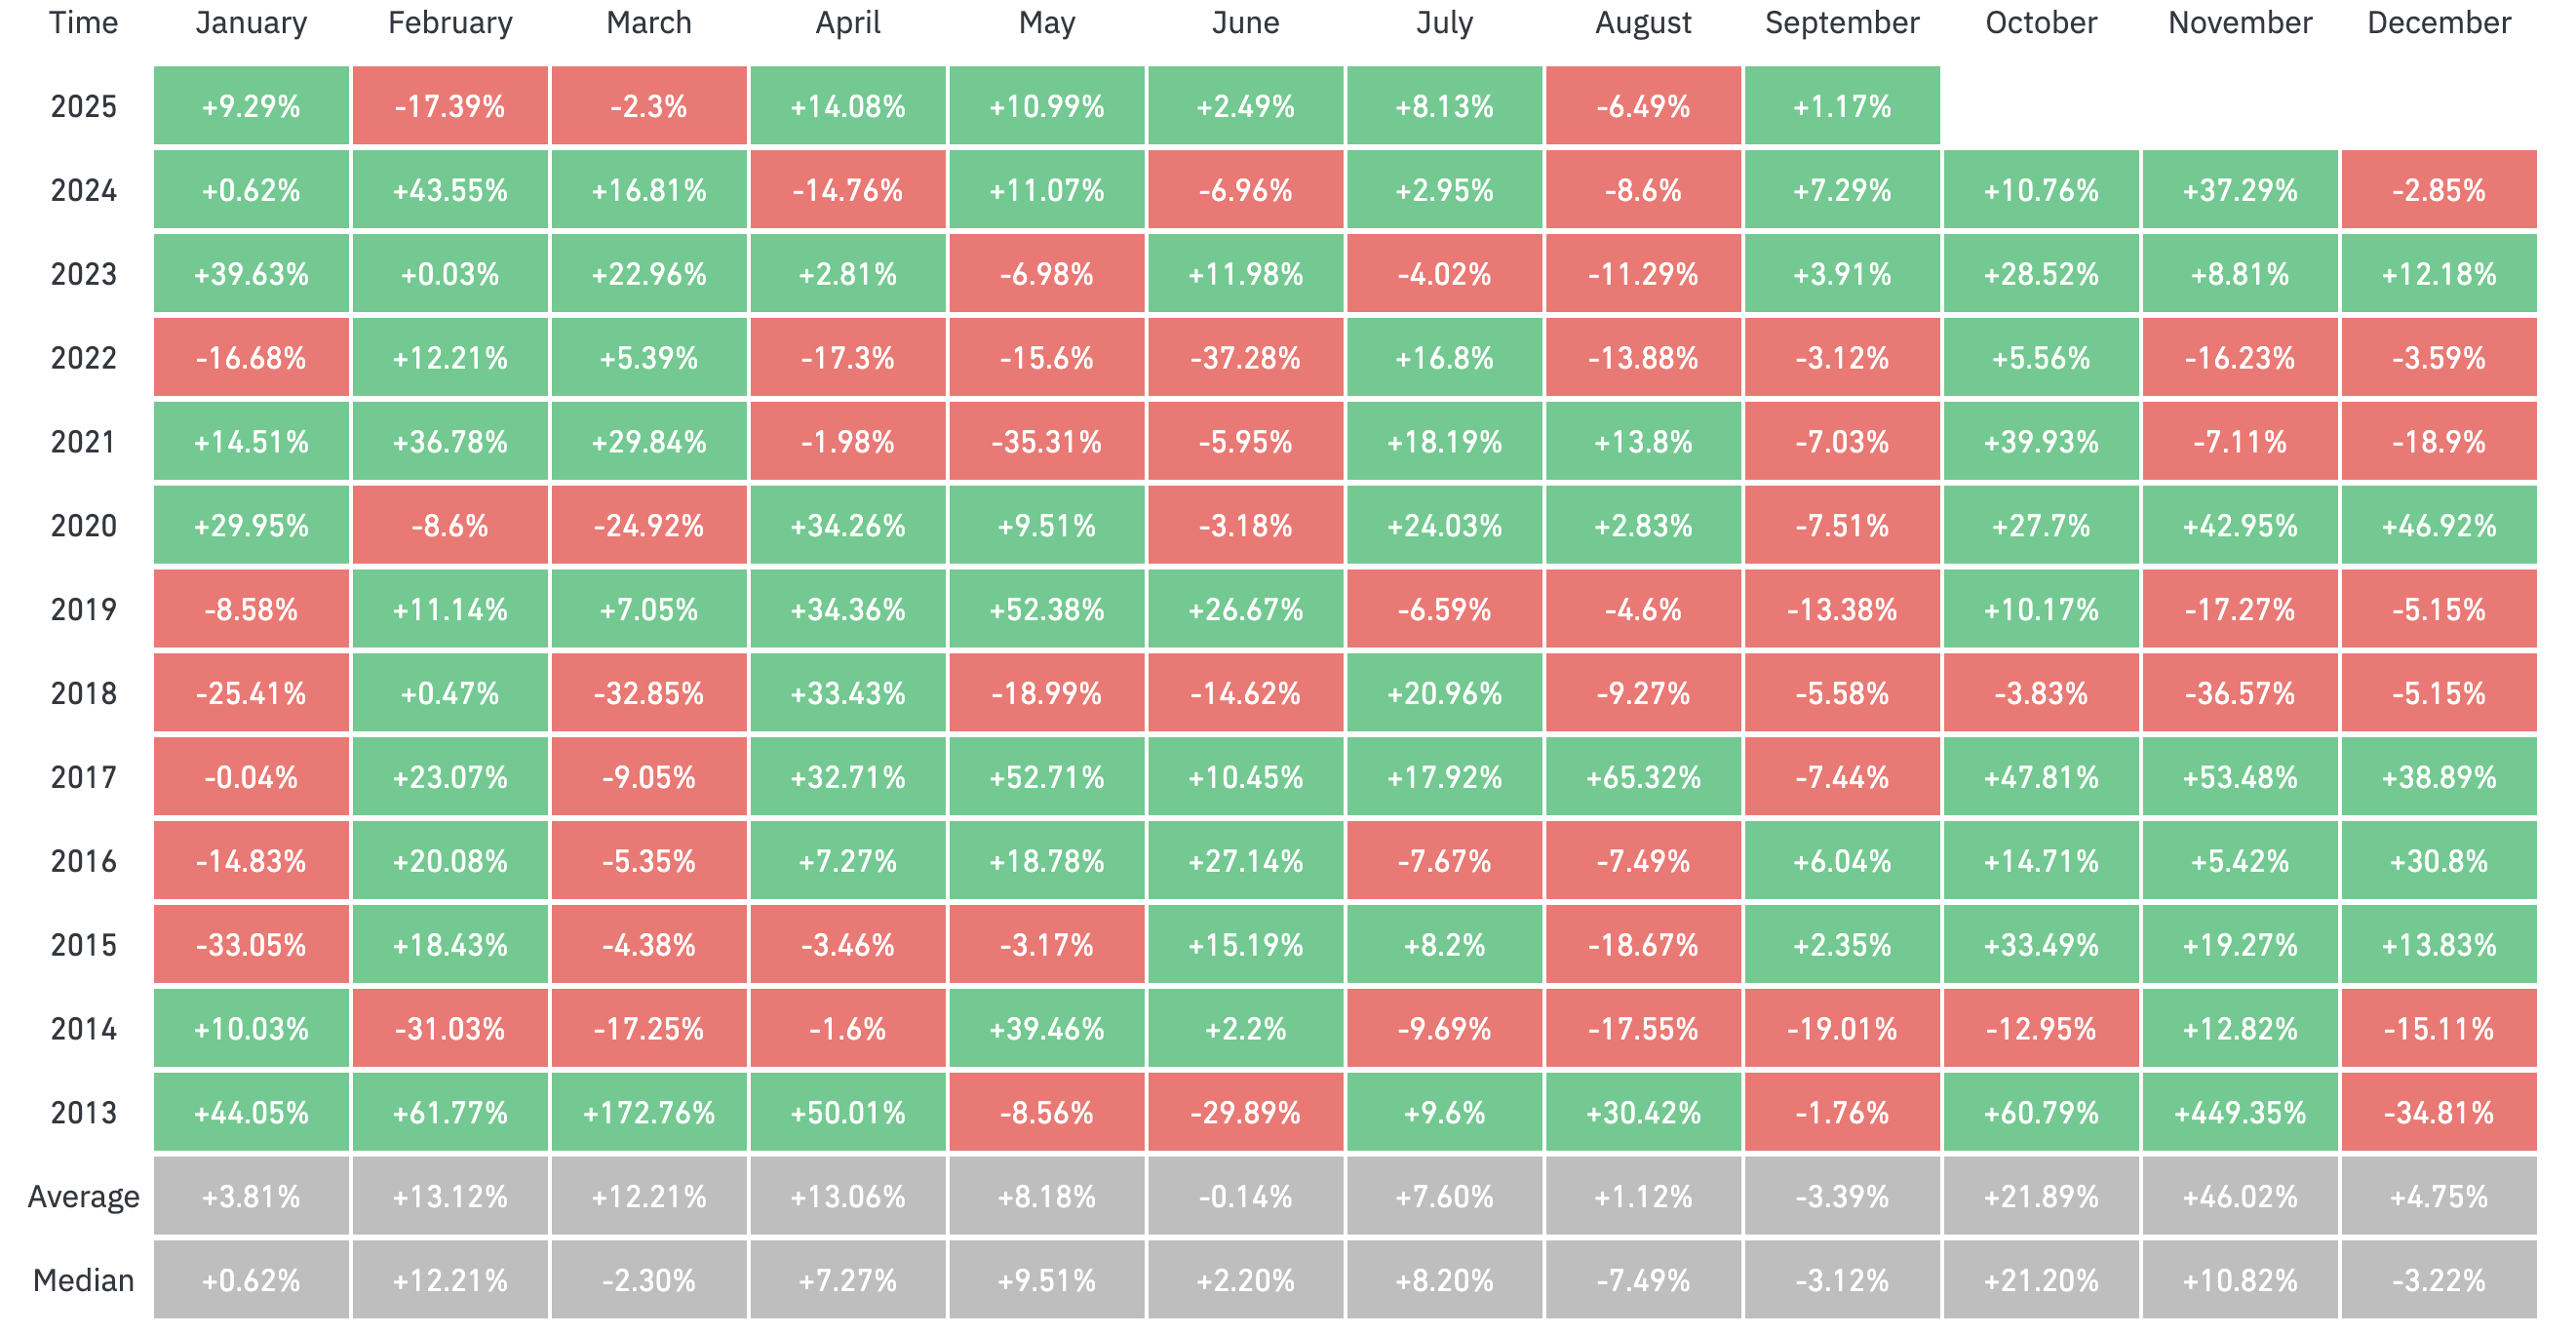Click the December column header
Image resolution: width=2576 pixels, height=1335 pixels.
click(2438, 23)
